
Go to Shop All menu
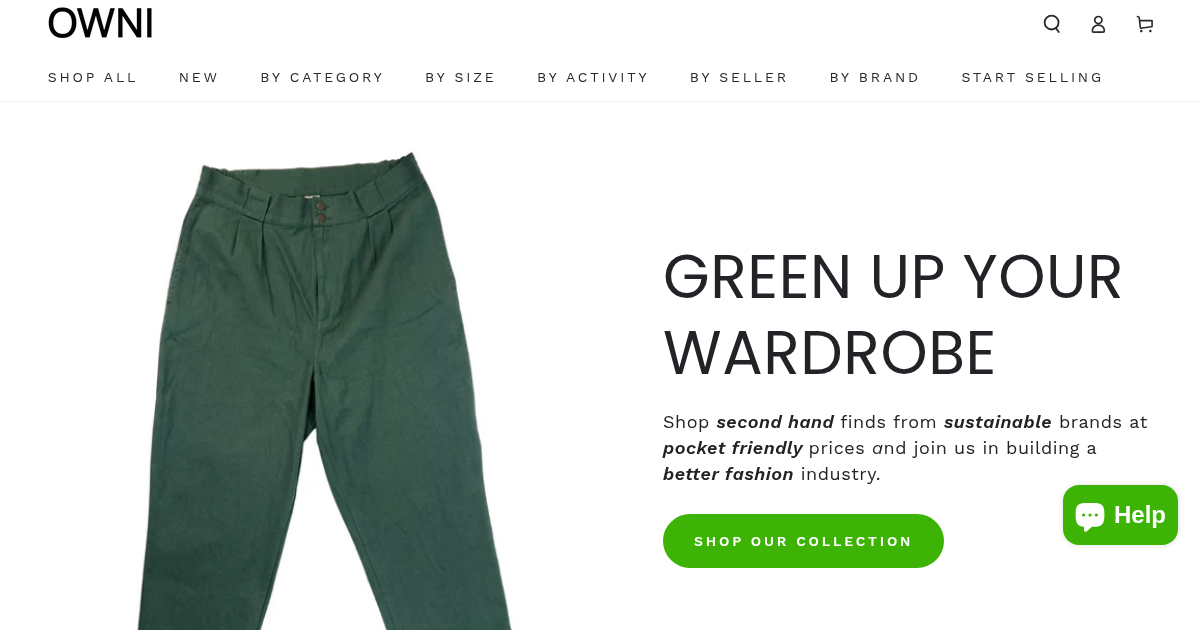point(92,77)
